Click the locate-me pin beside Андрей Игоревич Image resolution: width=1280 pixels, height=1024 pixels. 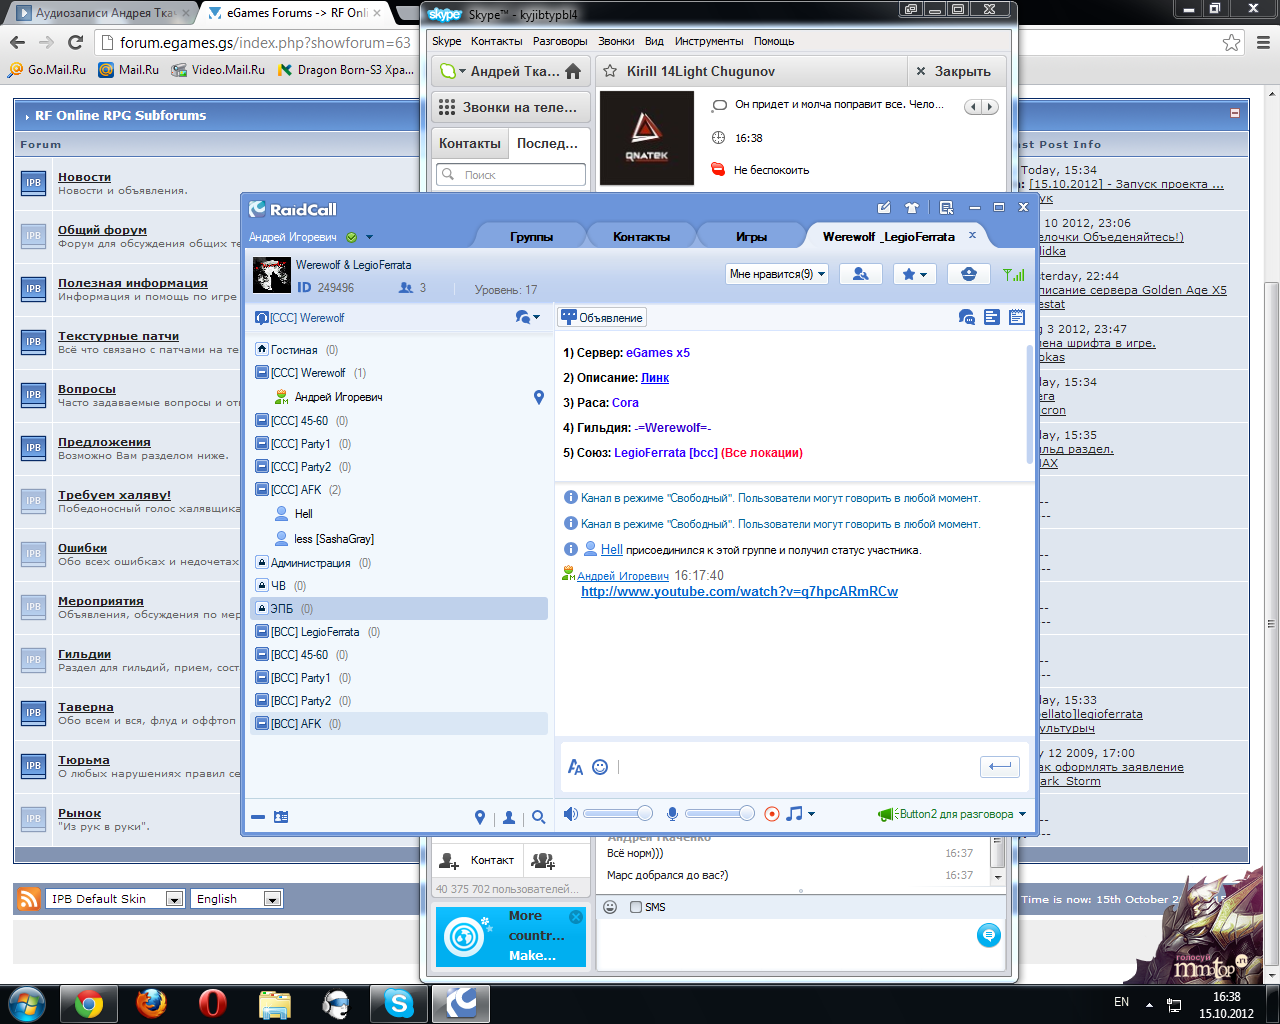[x=539, y=397]
